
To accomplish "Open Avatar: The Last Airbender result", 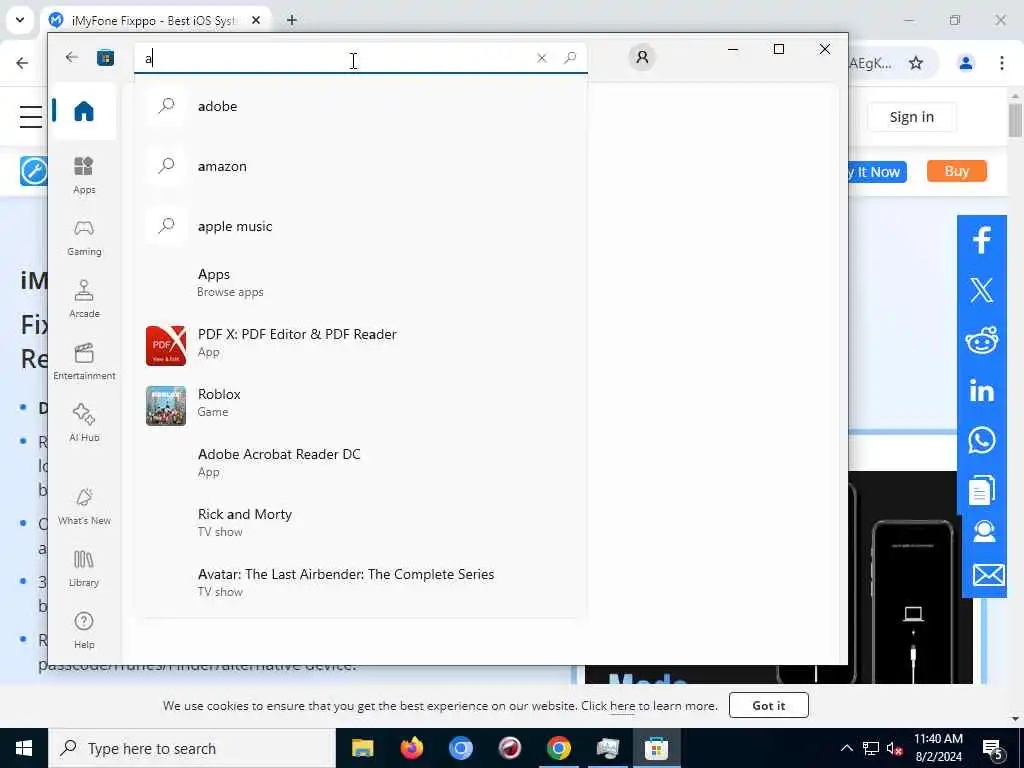I will (x=360, y=583).
